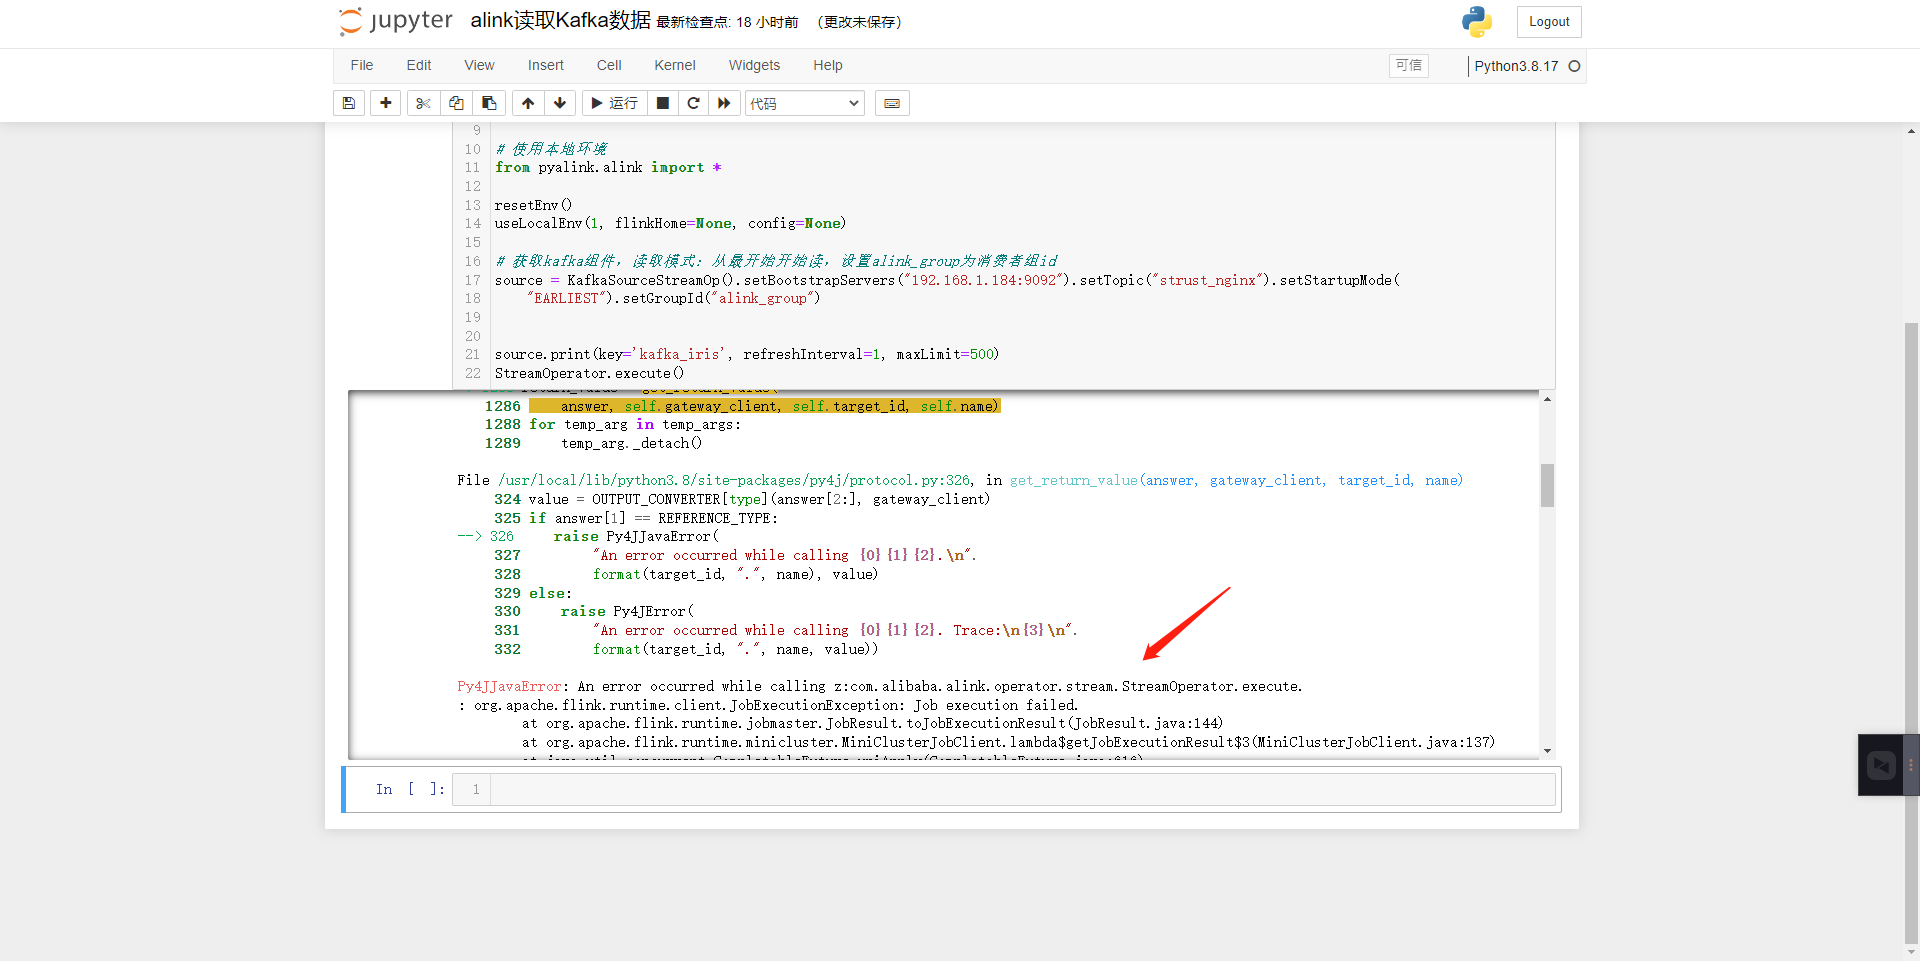This screenshot has height=961, width=1920.
Task: Open the Kernel menu
Action: point(675,65)
